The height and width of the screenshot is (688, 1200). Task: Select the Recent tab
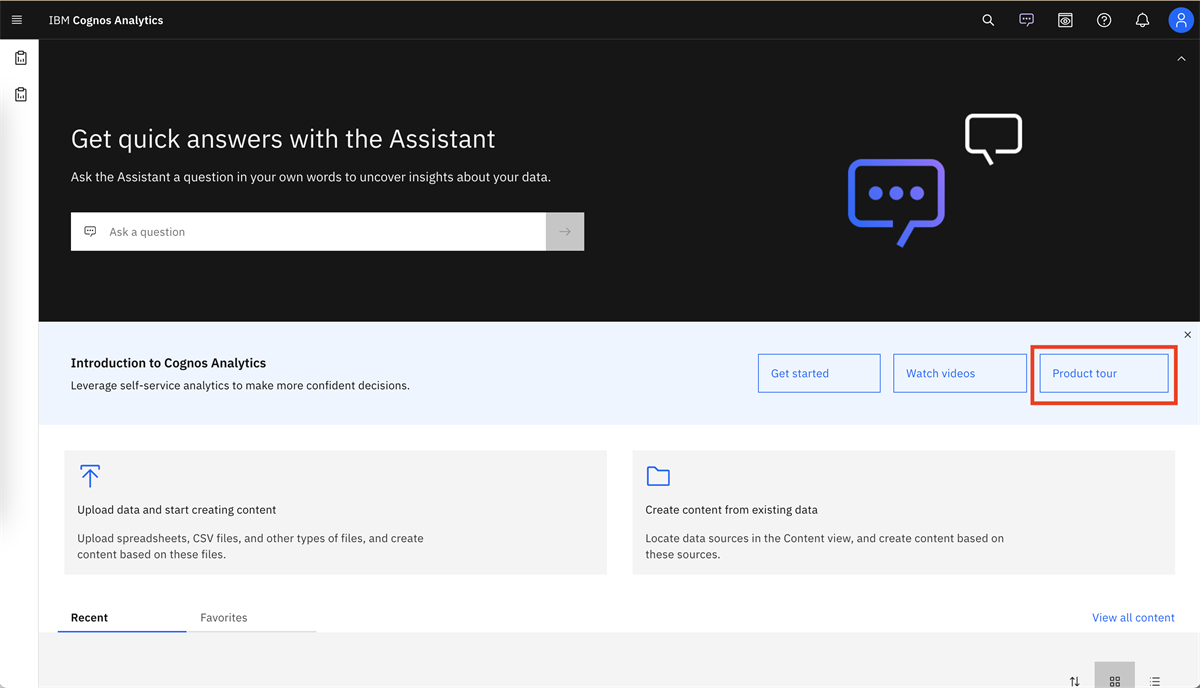(x=89, y=618)
